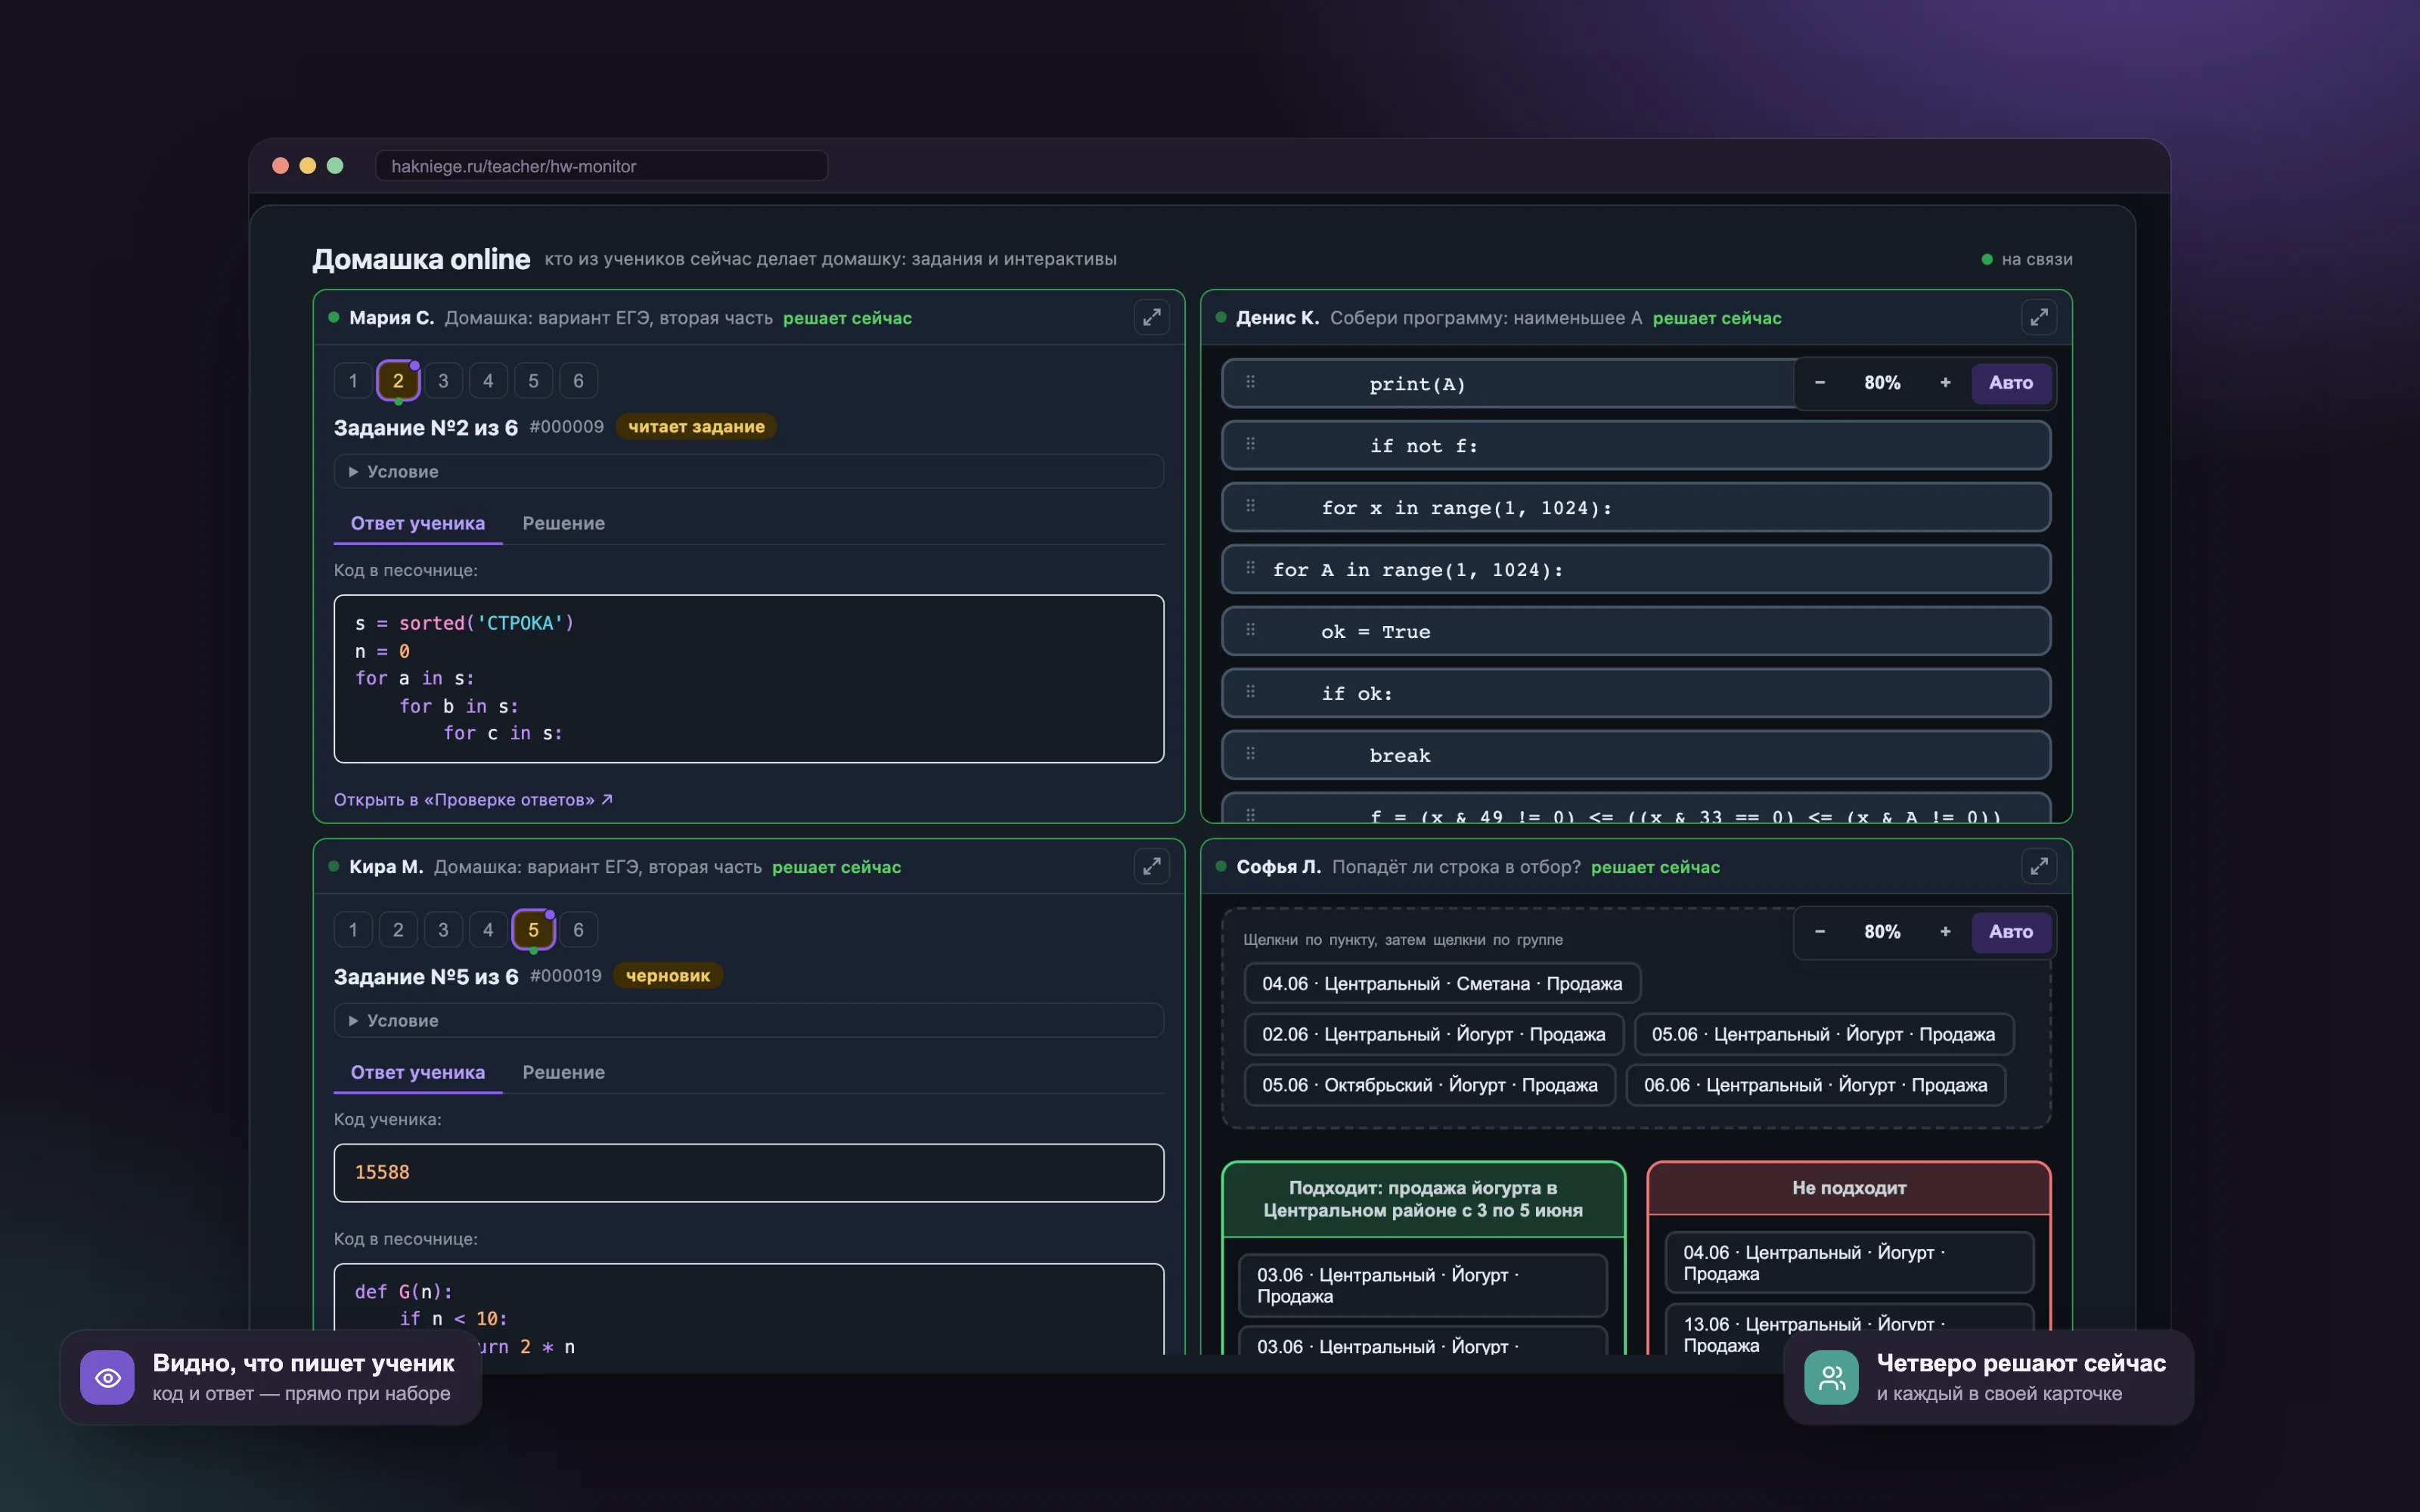This screenshot has width=2420, height=1512.
Task: Expand Денис К. card to fullscreen
Action: pyautogui.click(x=2039, y=317)
